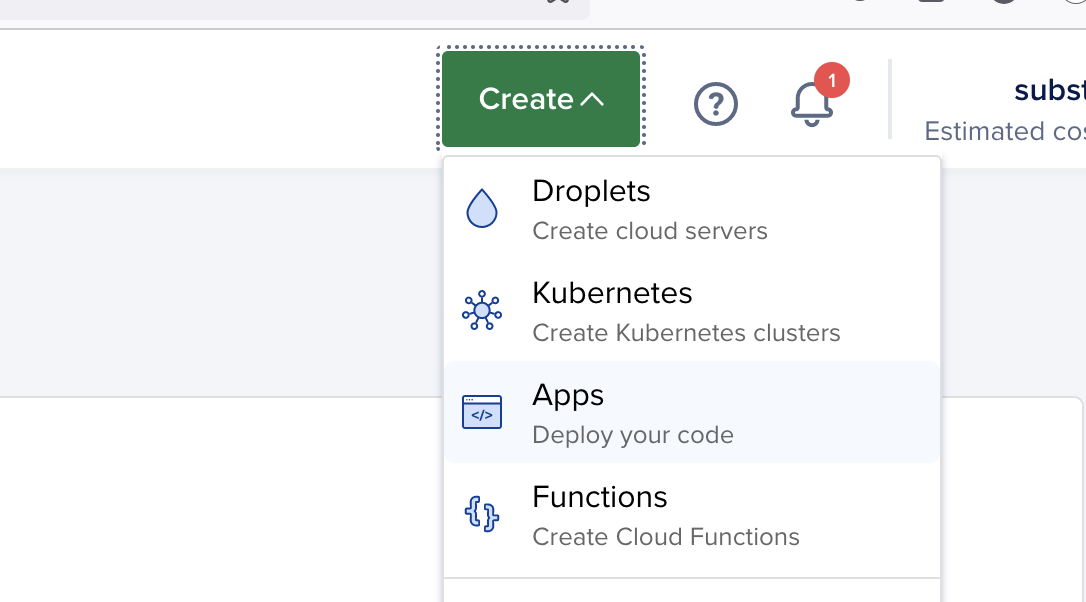Click the 'Create Cloud Functions' description

point(666,537)
